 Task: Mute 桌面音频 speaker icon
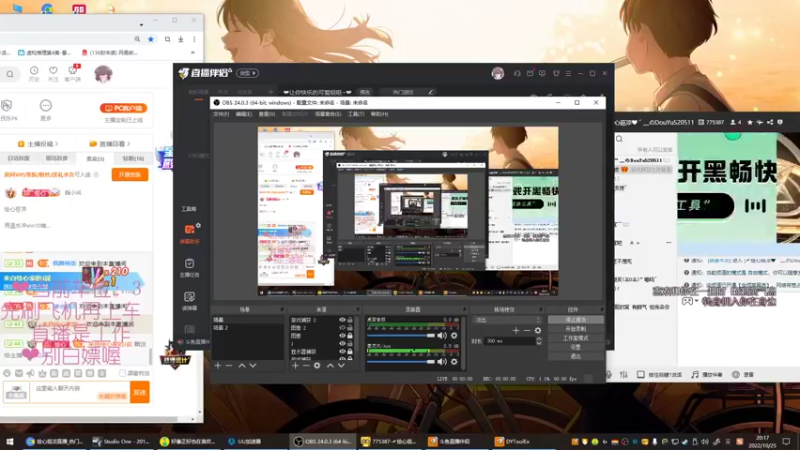coord(442,336)
